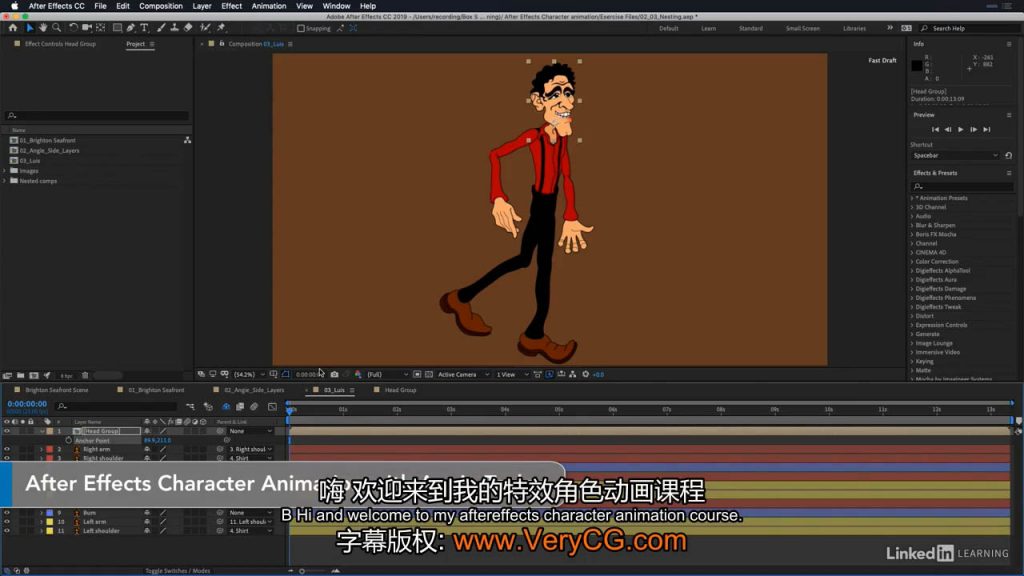Select the Eraser tool
Image resolution: width=1024 pixels, height=576 pixels.
coord(188,28)
